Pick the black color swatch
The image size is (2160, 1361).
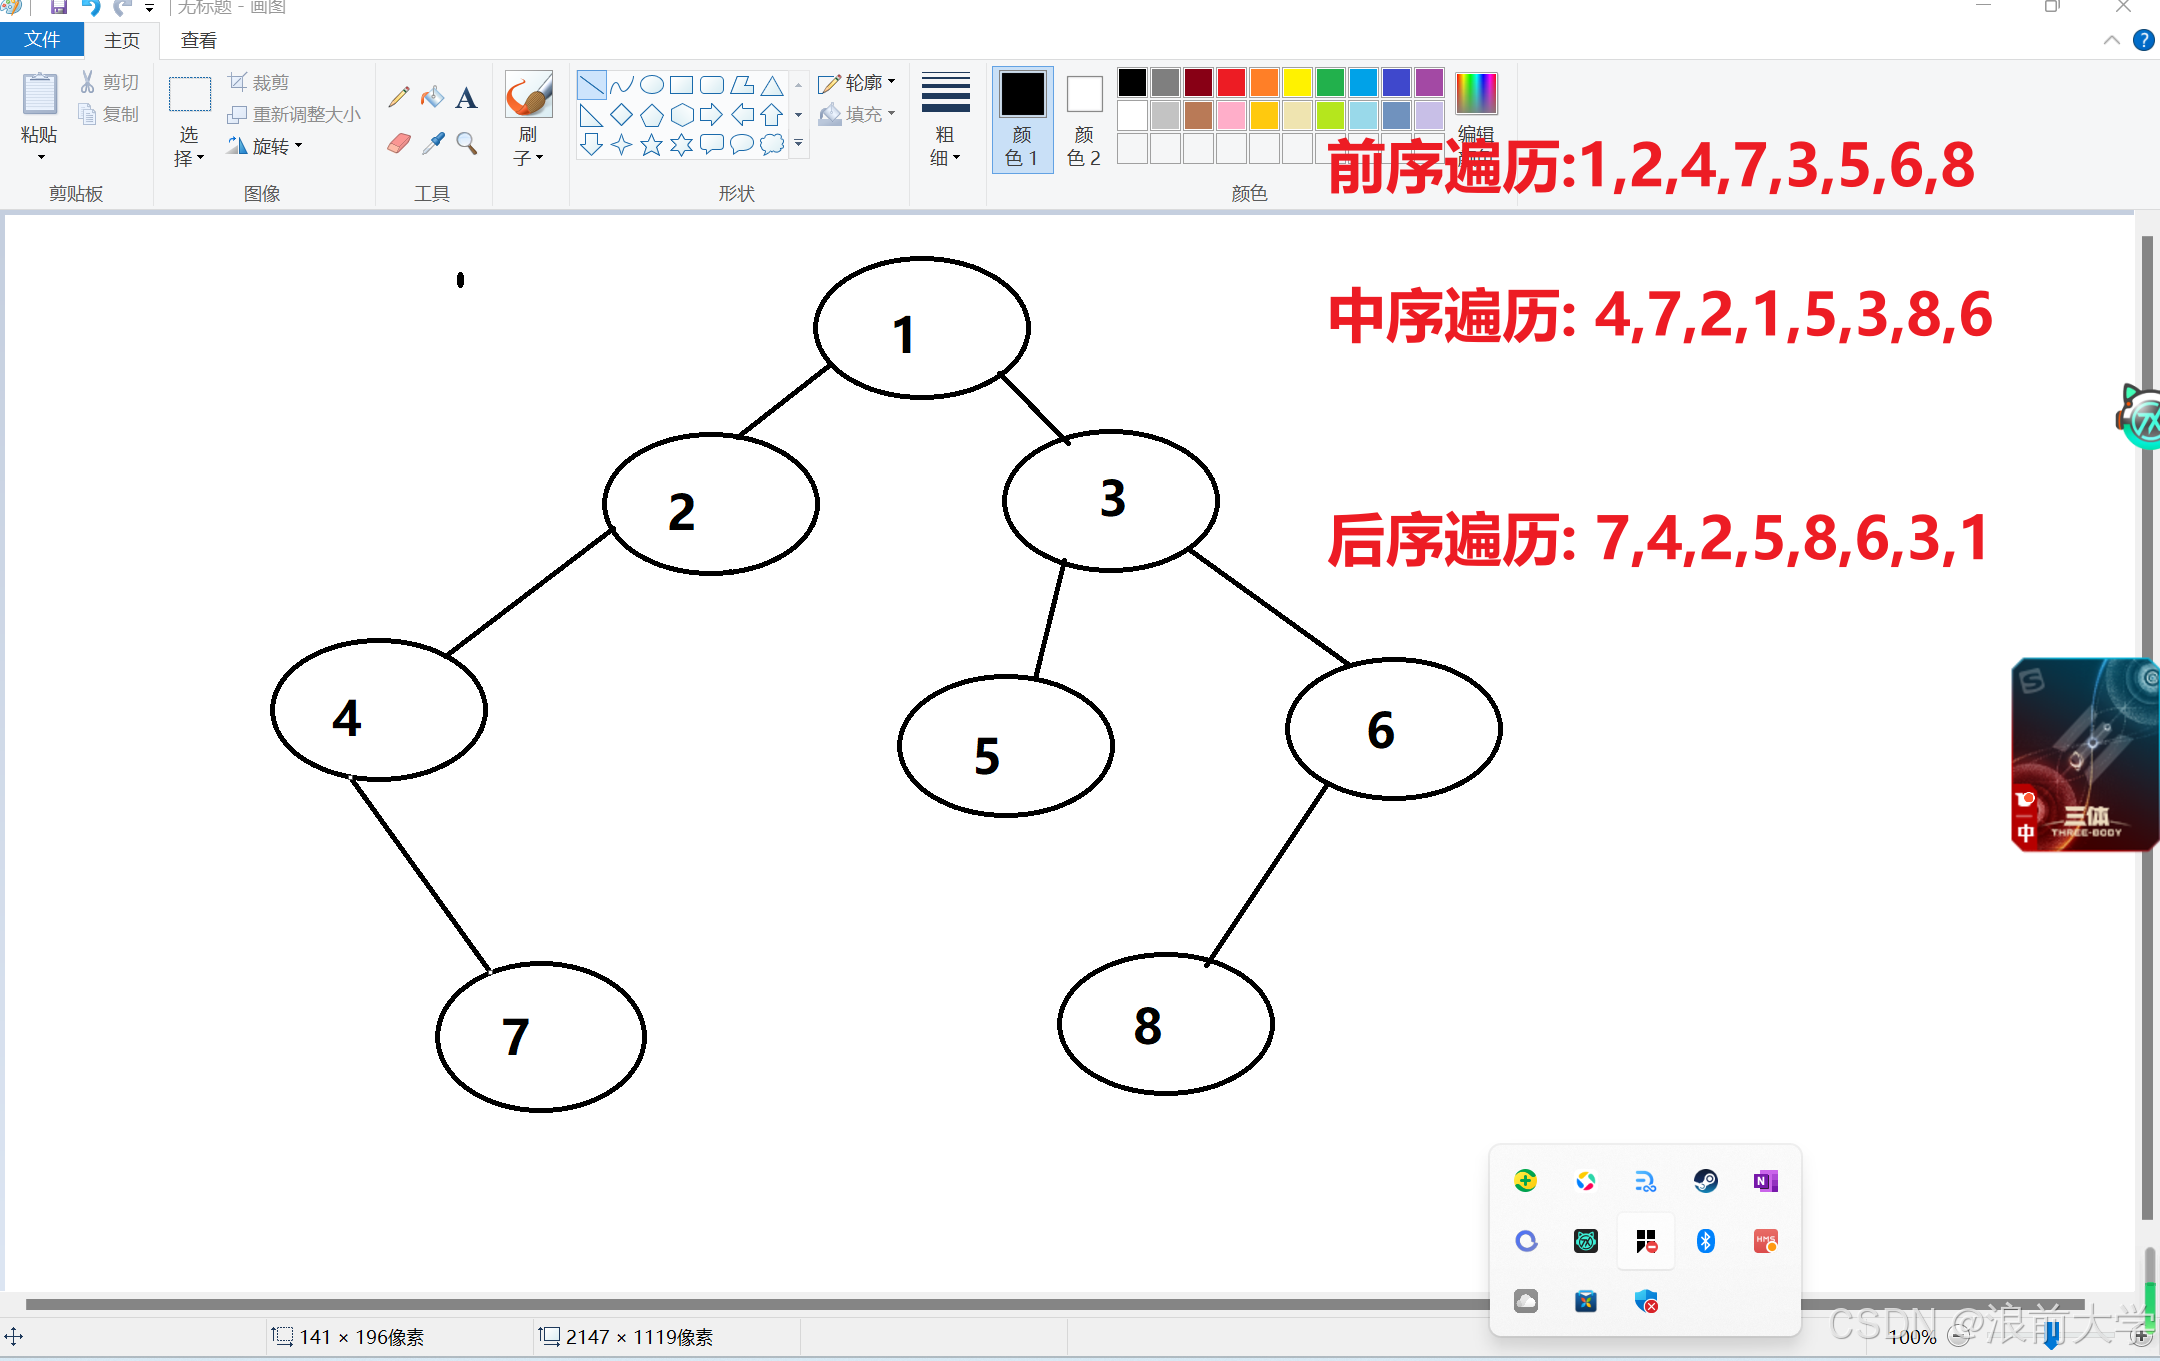(x=1132, y=82)
